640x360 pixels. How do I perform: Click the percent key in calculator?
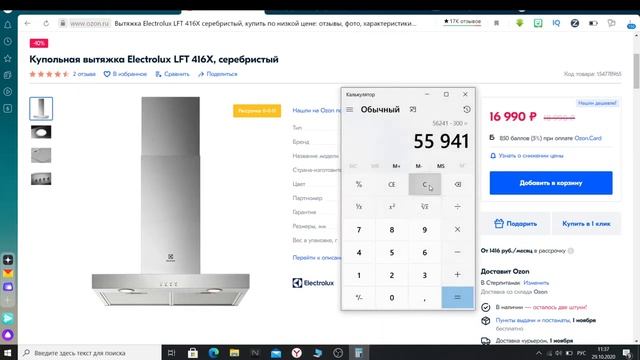(359, 184)
